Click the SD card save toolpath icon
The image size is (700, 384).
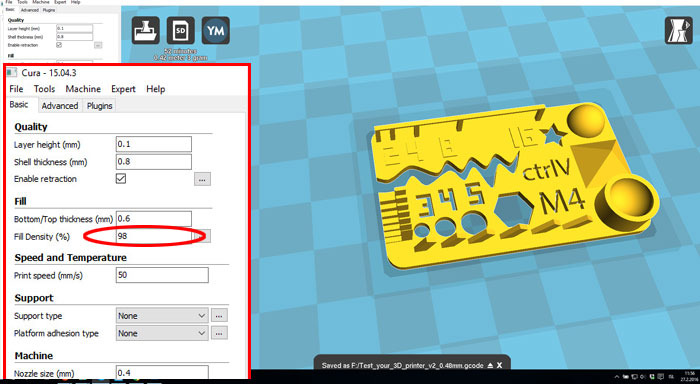tap(180, 30)
